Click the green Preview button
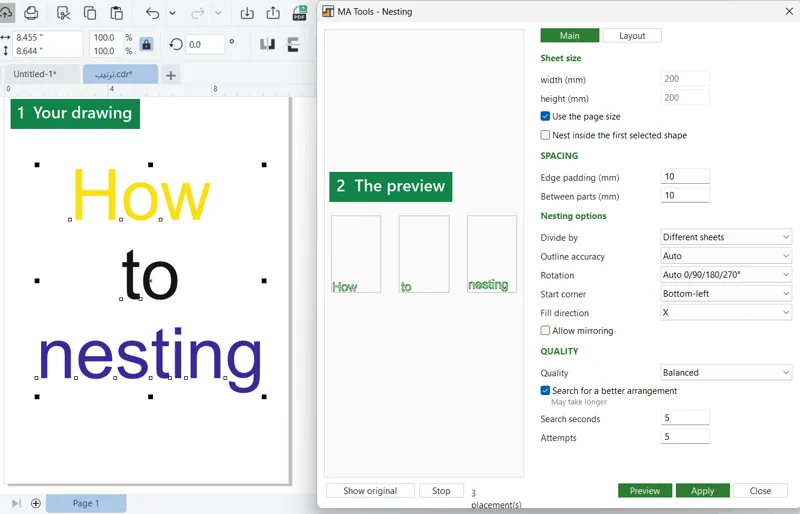 tap(645, 491)
